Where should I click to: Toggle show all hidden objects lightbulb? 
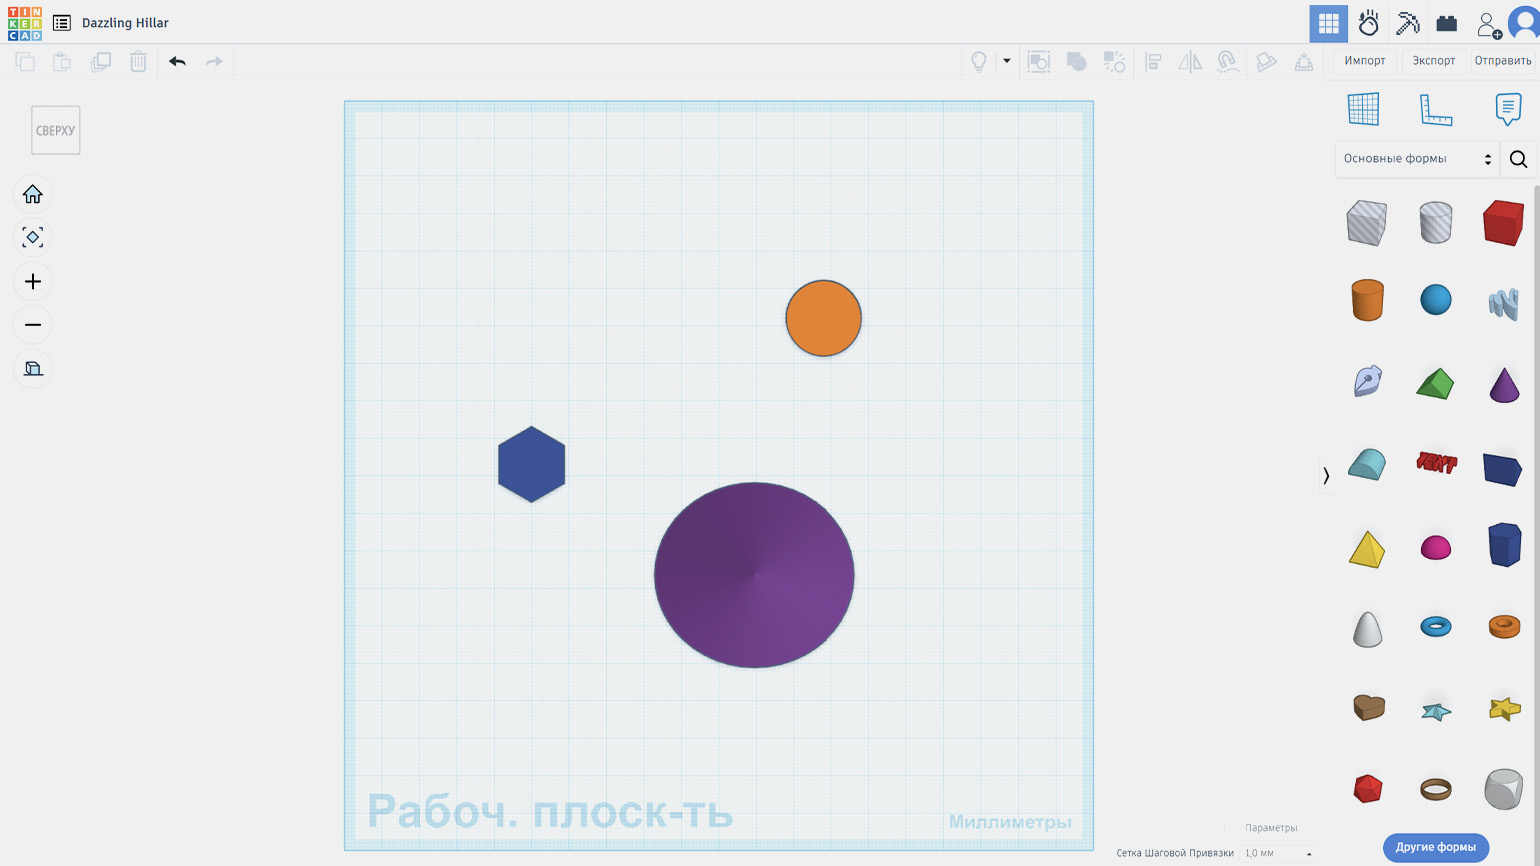(979, 62)
